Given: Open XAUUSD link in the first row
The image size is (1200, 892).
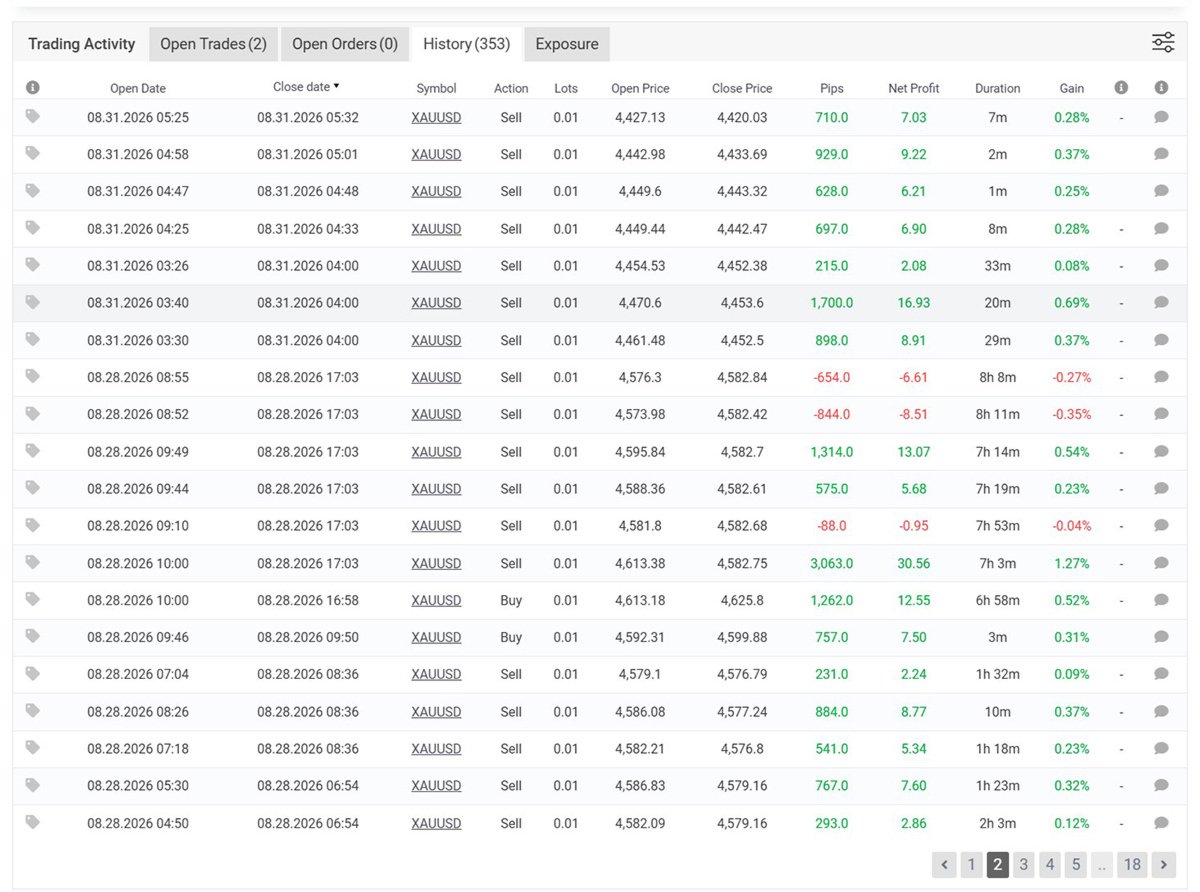Looking at the screenshot, I should click(x=436, y=117).
